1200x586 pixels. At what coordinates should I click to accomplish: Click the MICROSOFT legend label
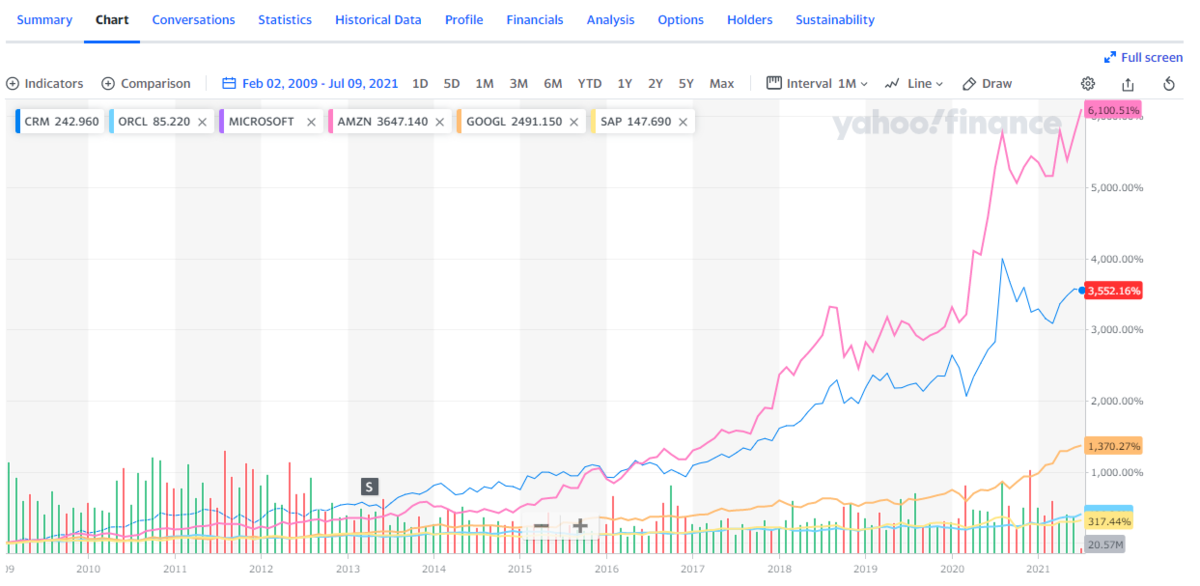pos(261,122)
